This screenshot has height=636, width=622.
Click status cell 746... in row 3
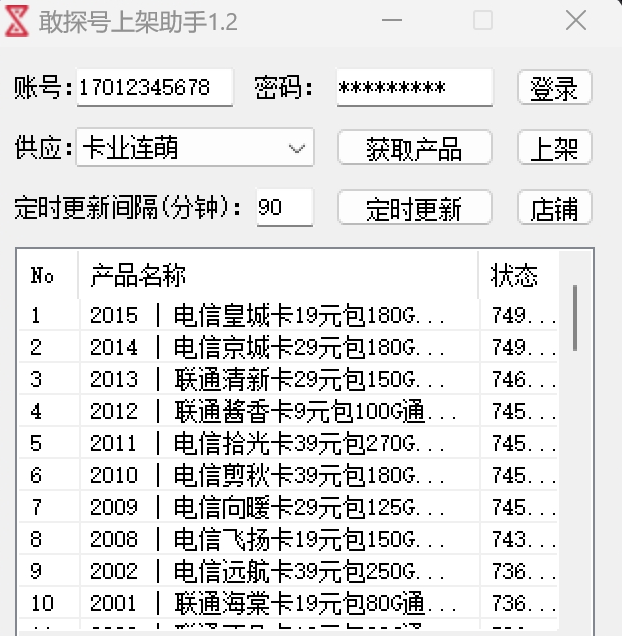click(519, 379)
